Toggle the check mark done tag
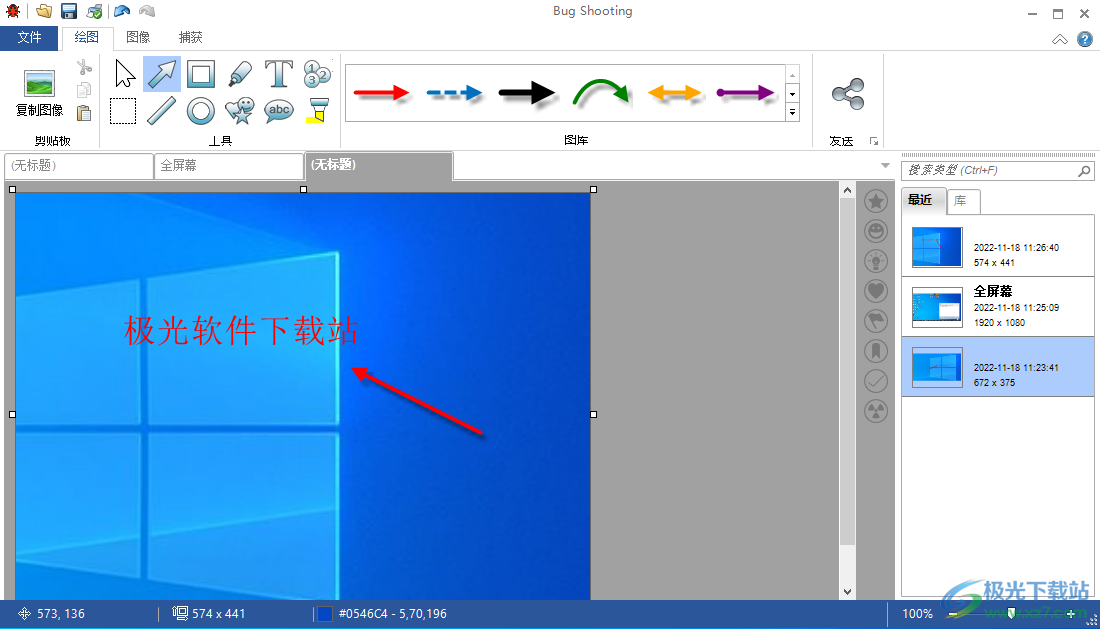This screenshot has height=629, width=1100. 876,381
